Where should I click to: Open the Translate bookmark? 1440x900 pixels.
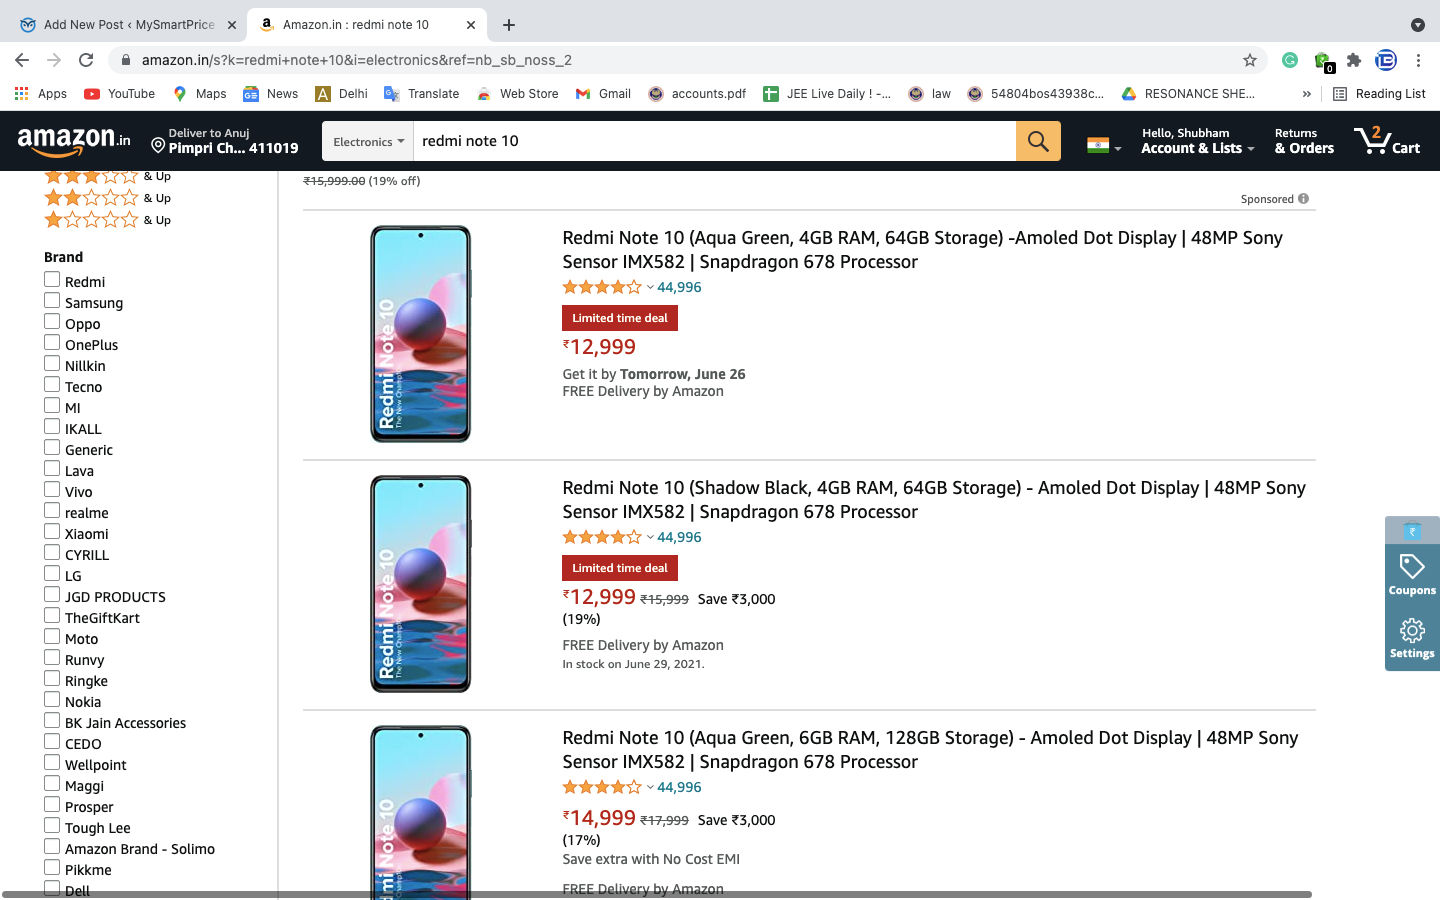click(x=421, y=93)
